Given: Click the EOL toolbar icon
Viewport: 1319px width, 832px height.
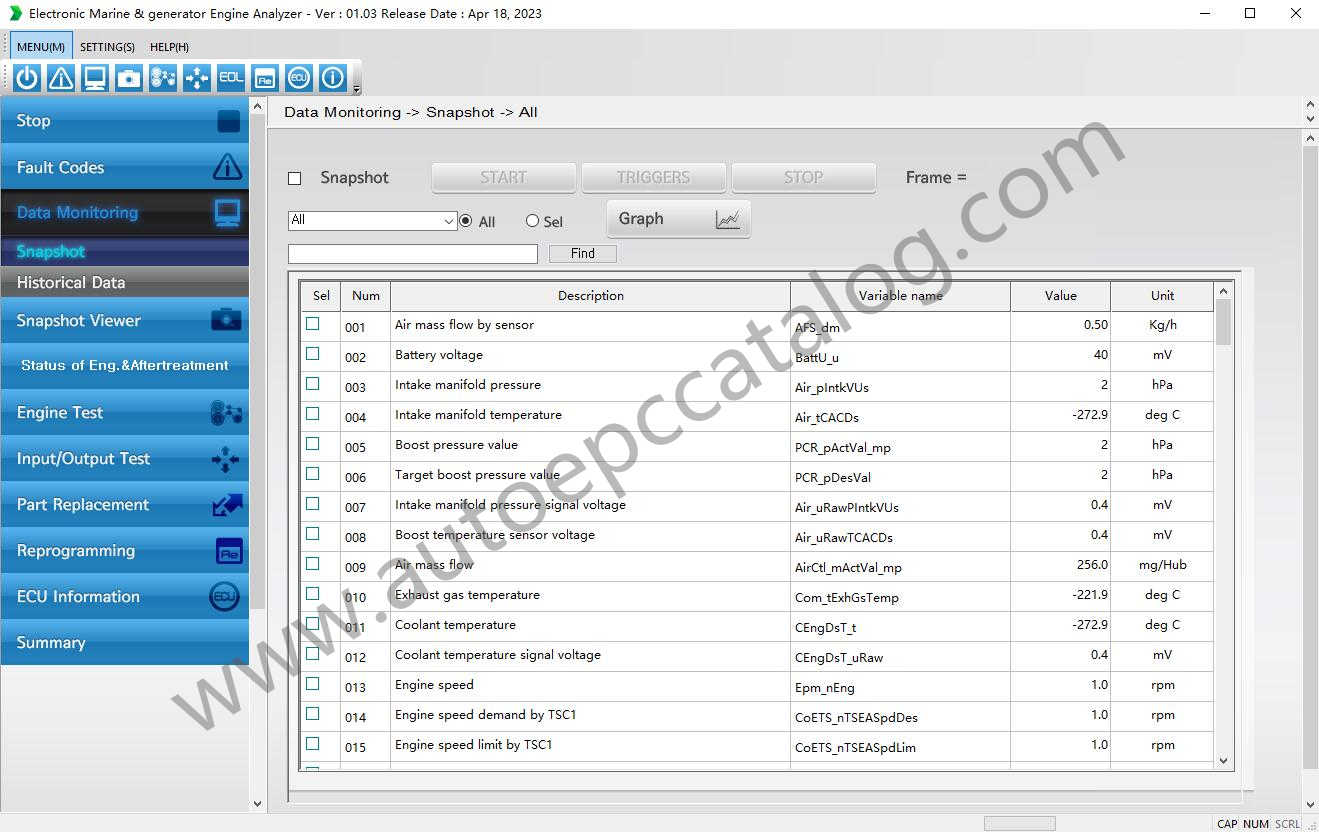Looking at the screenshot, I should tap(231, 78).
